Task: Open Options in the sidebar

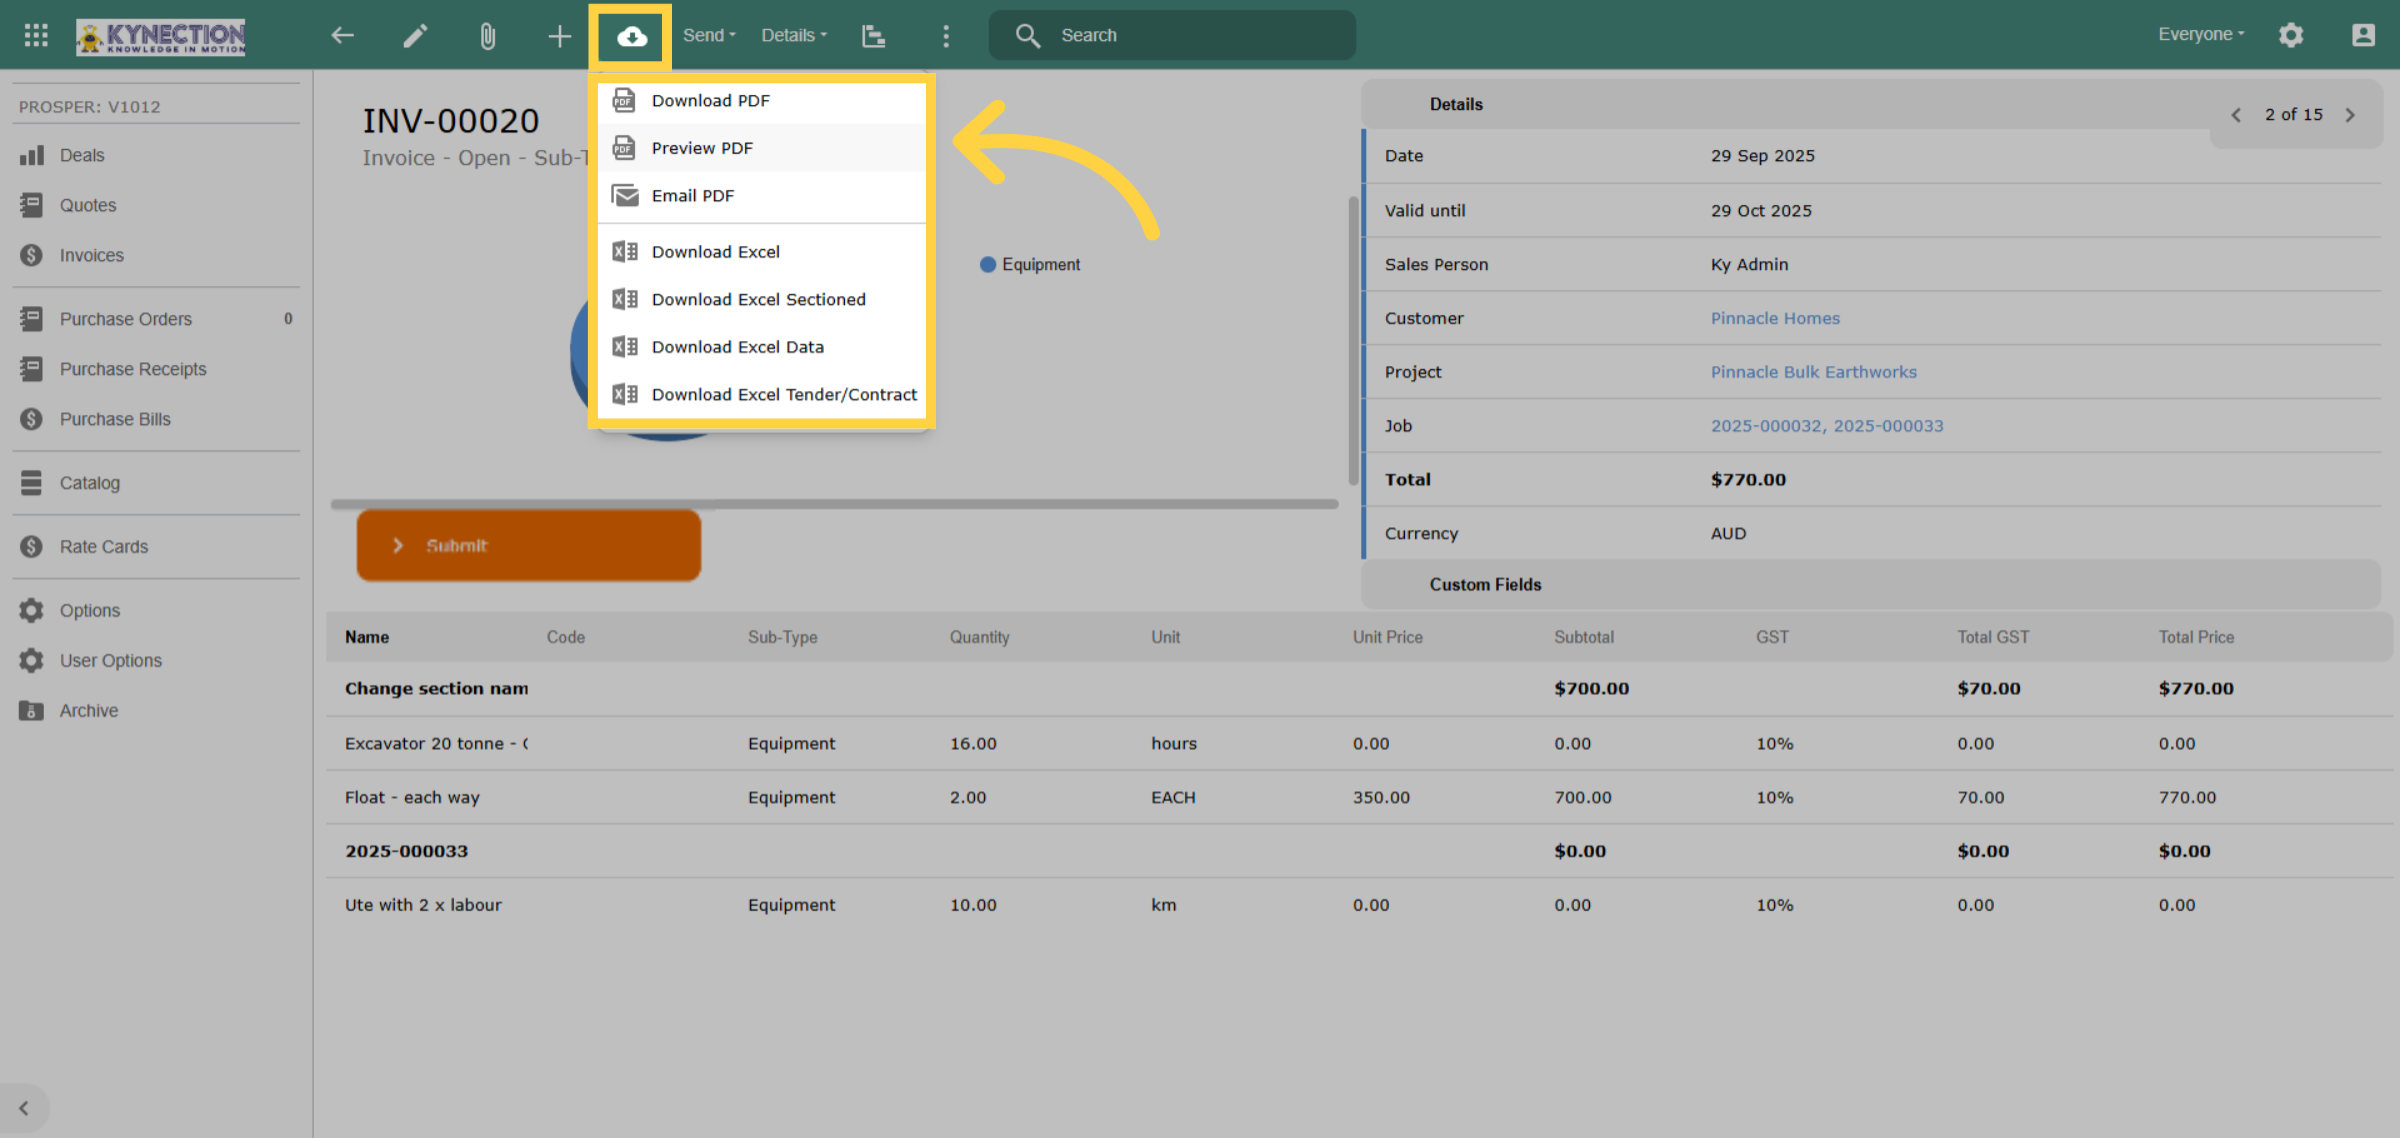Action: (x=156, y=611)
